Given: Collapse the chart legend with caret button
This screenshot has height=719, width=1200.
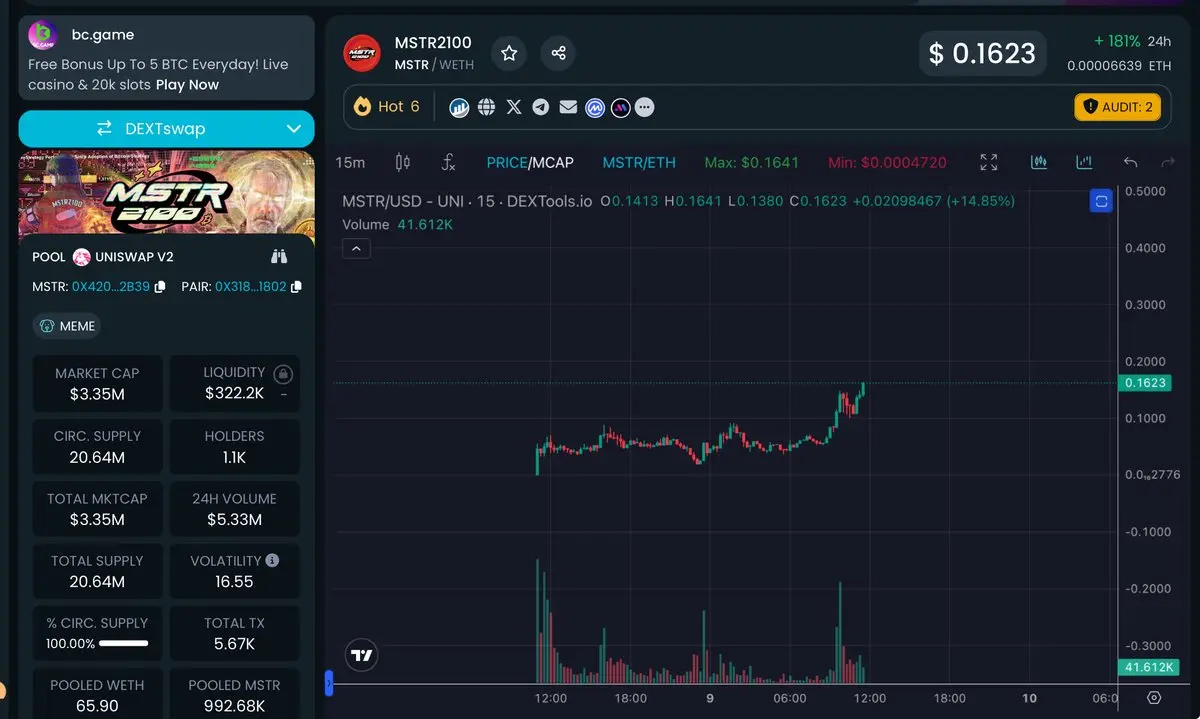Looking at the screenshot, I should (x=356, y=248).
